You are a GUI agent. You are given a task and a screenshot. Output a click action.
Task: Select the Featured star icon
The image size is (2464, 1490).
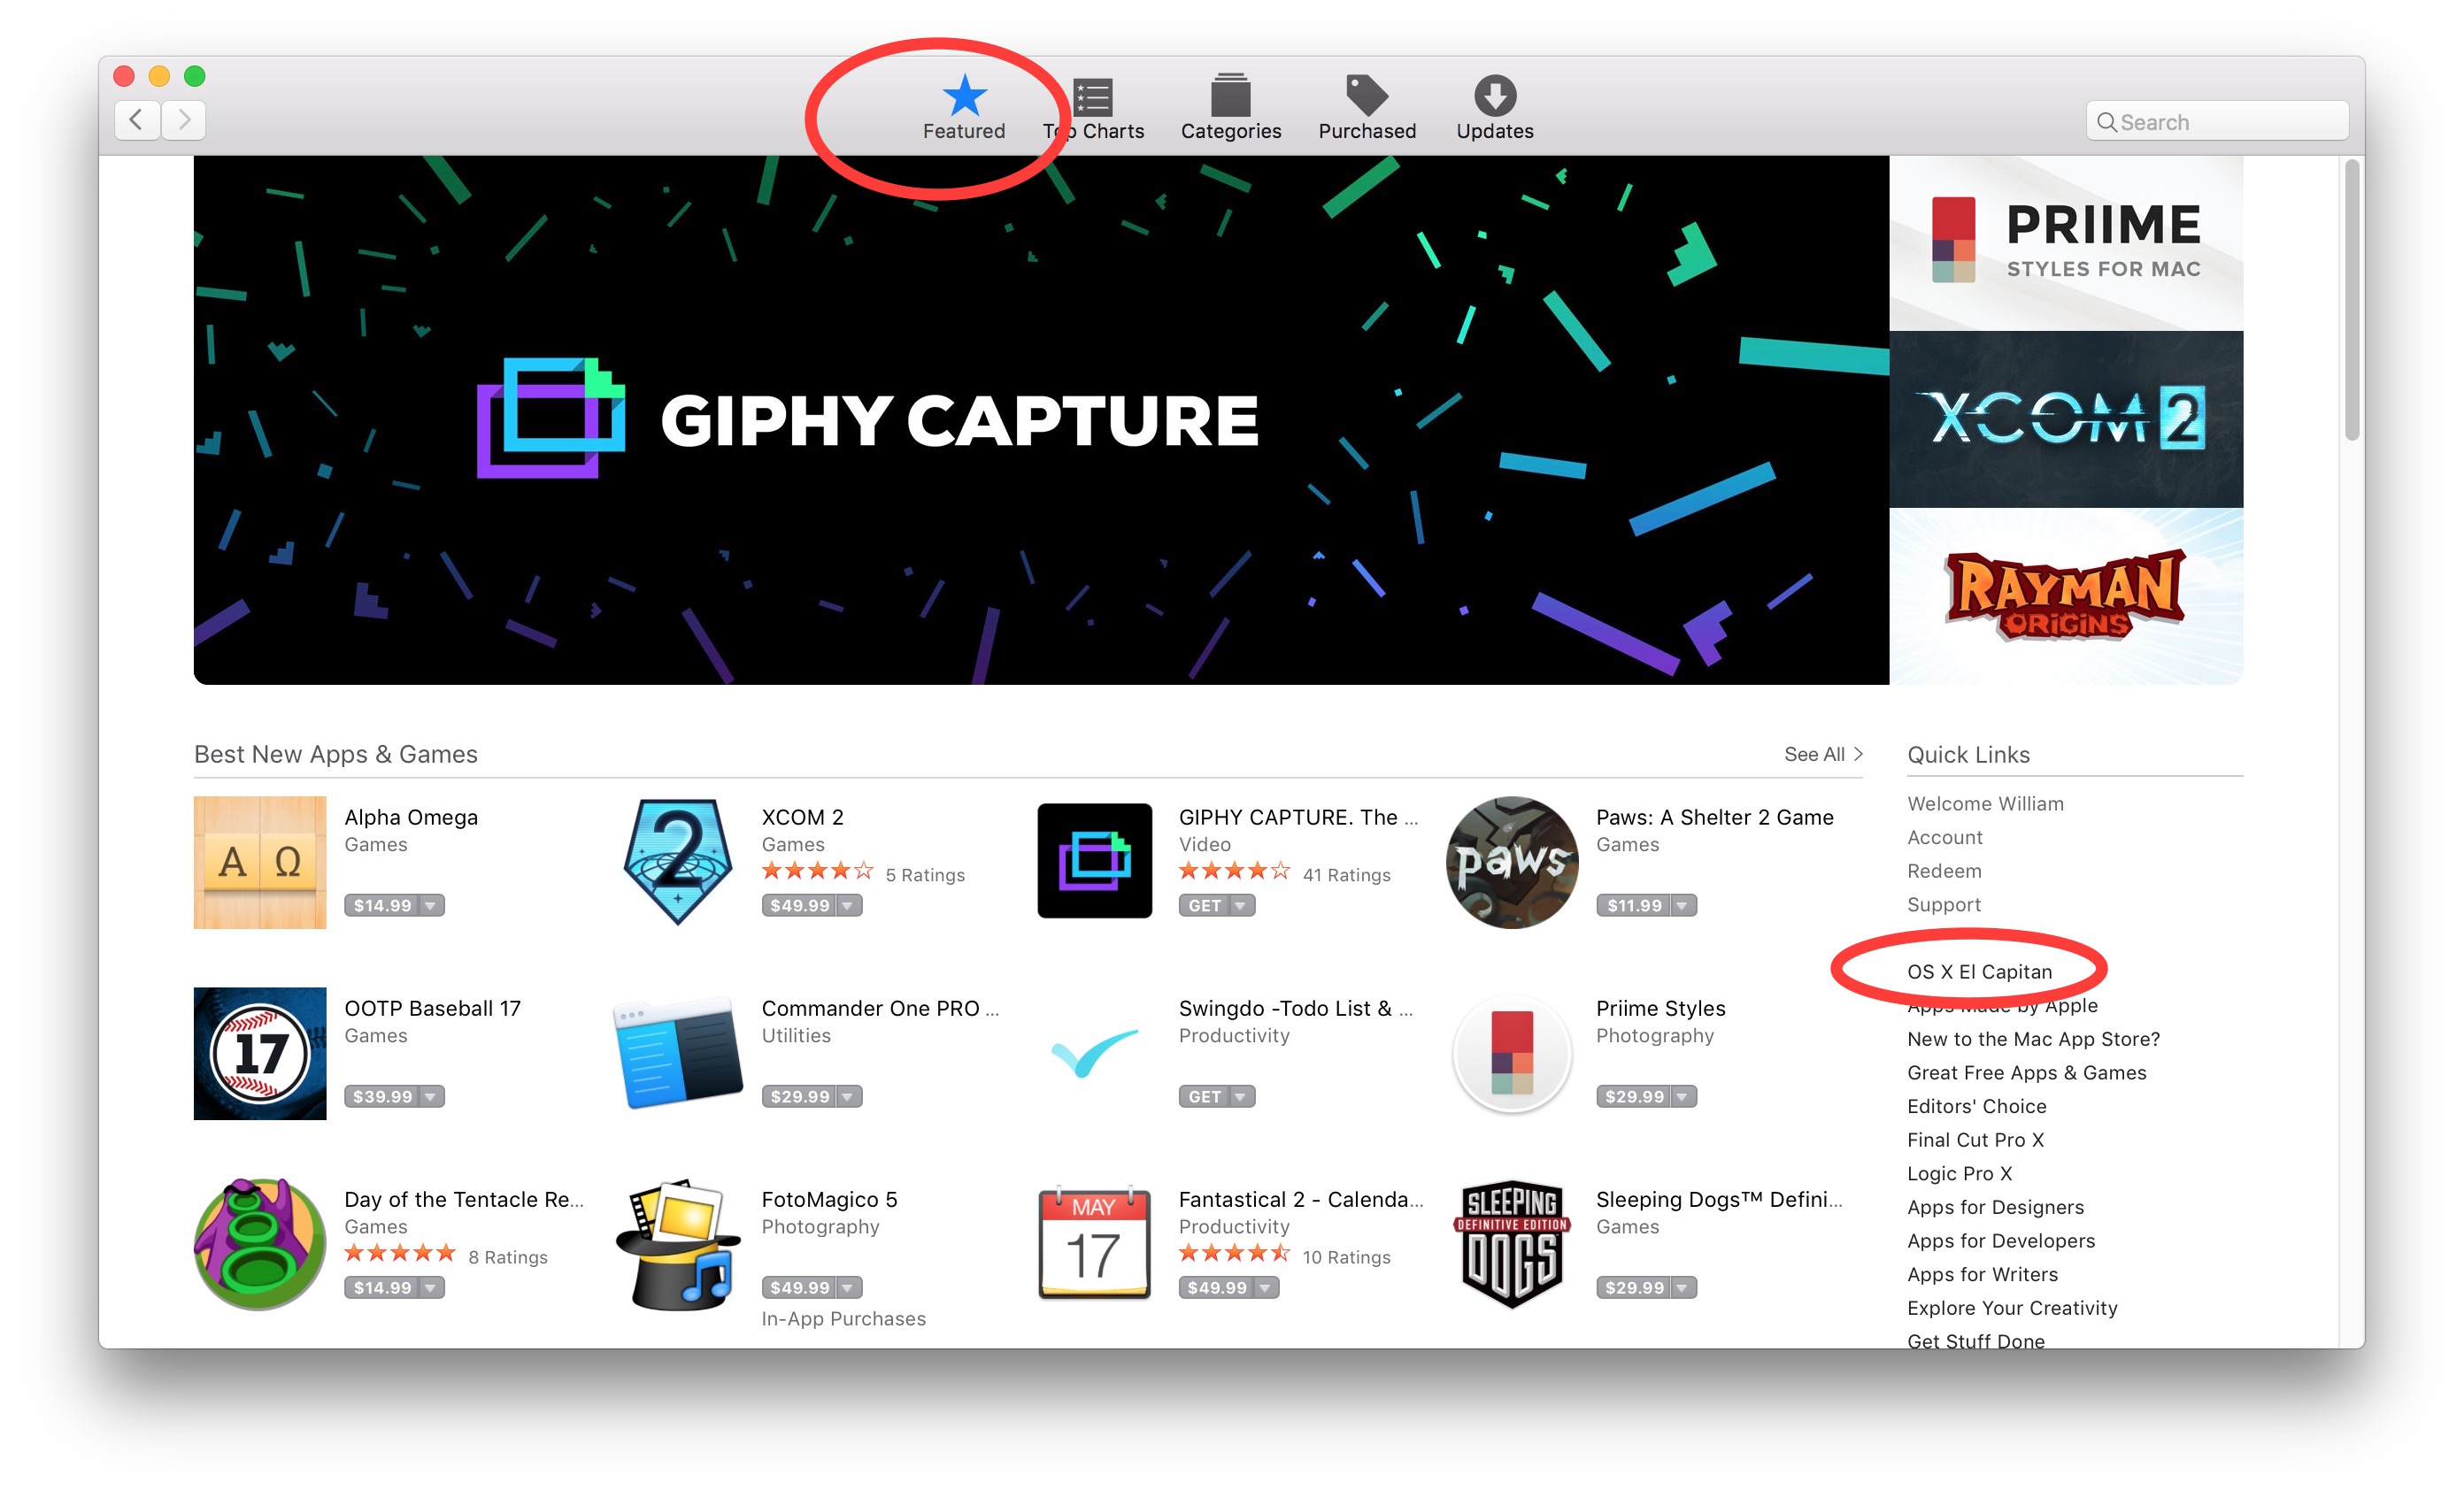click(x=964, y=95)
